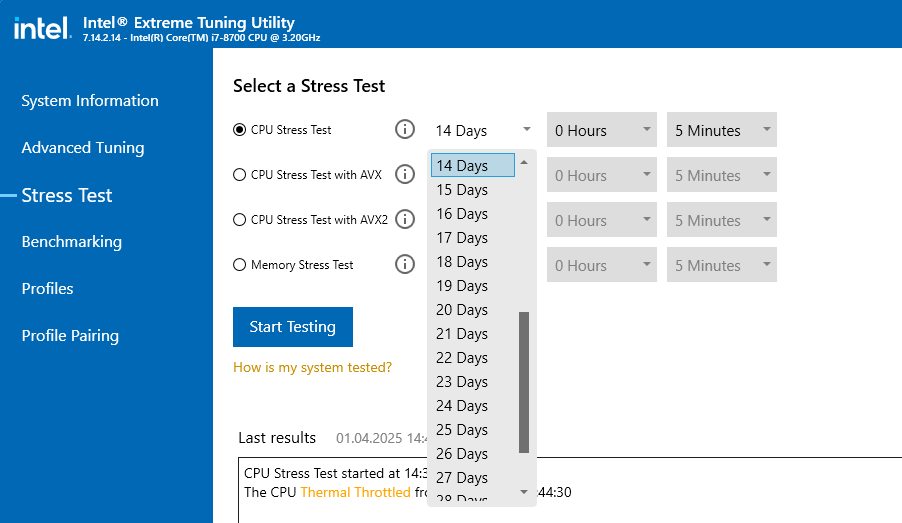Screen dimensions: 902x523
Task: Click the Intel logo
Action: (x=42, y=28)
